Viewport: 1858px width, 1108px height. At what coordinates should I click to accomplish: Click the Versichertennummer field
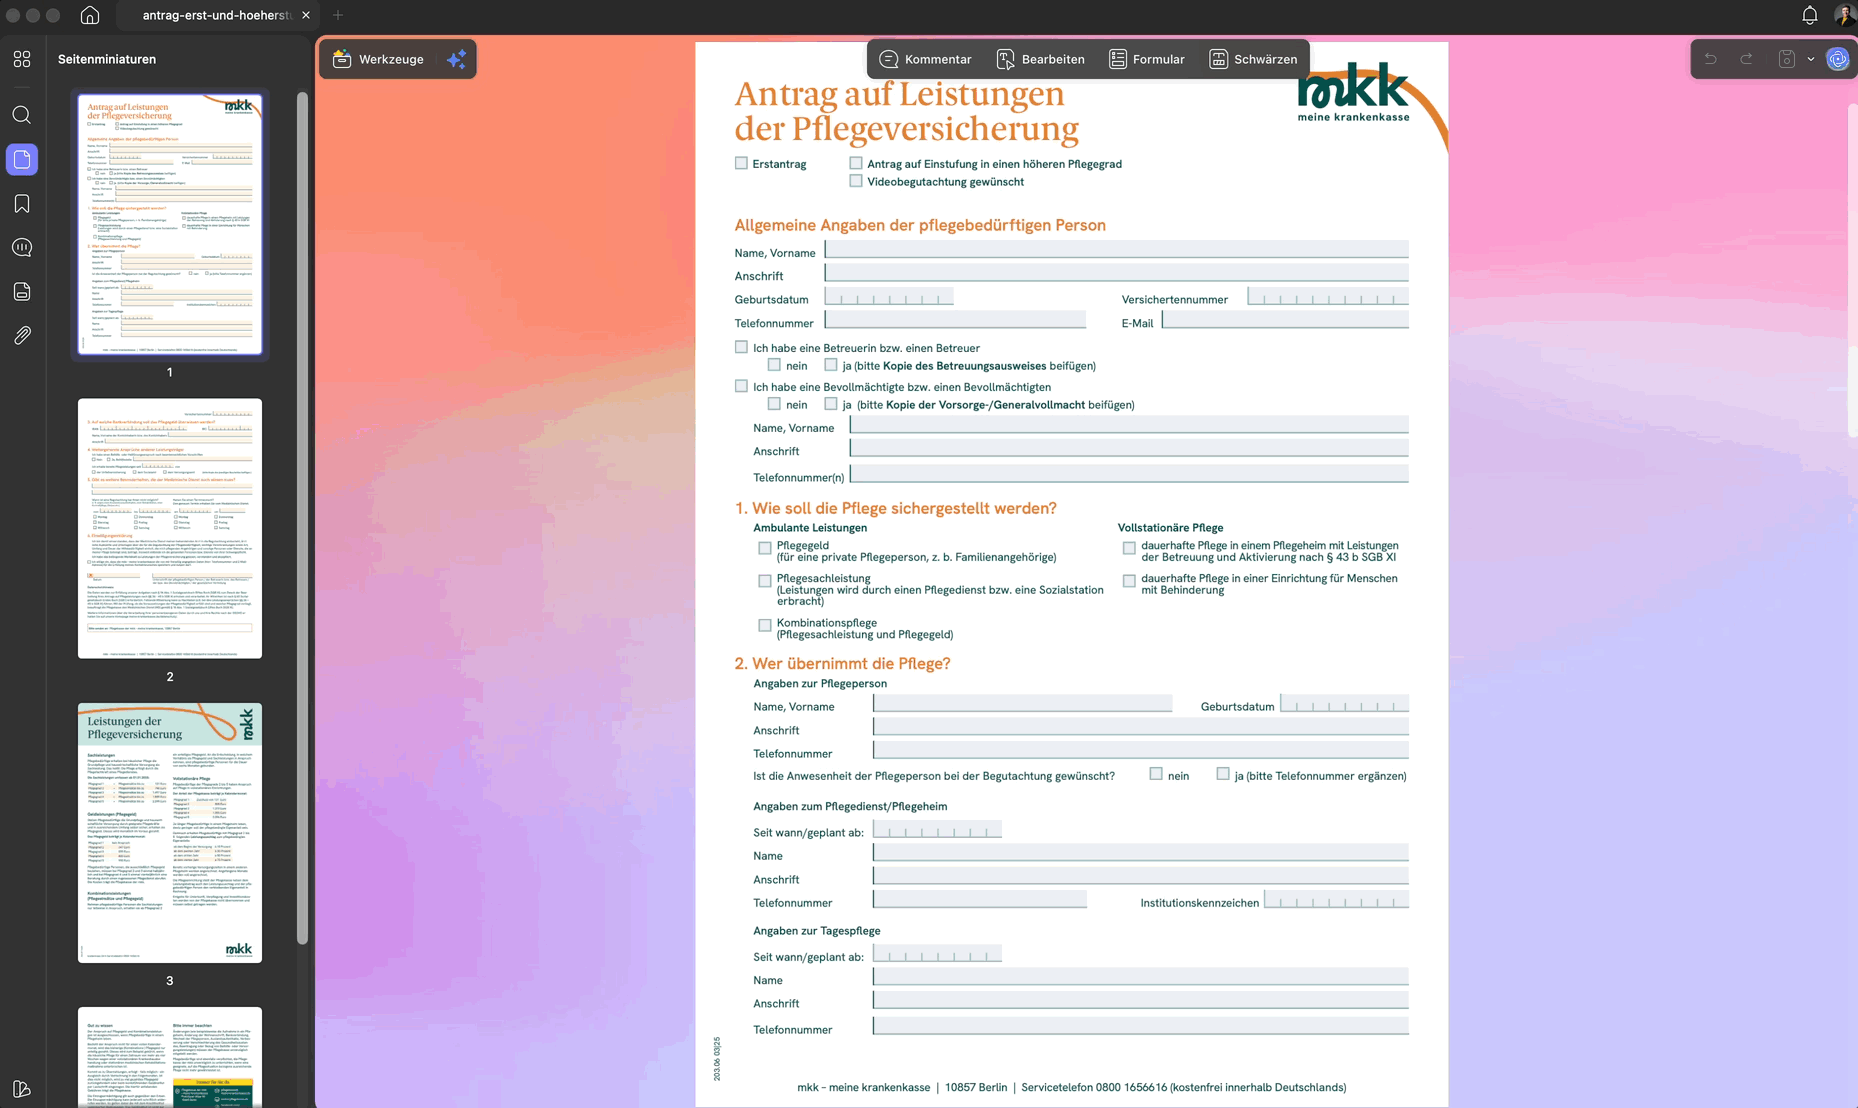click(x=1328, y=296)
